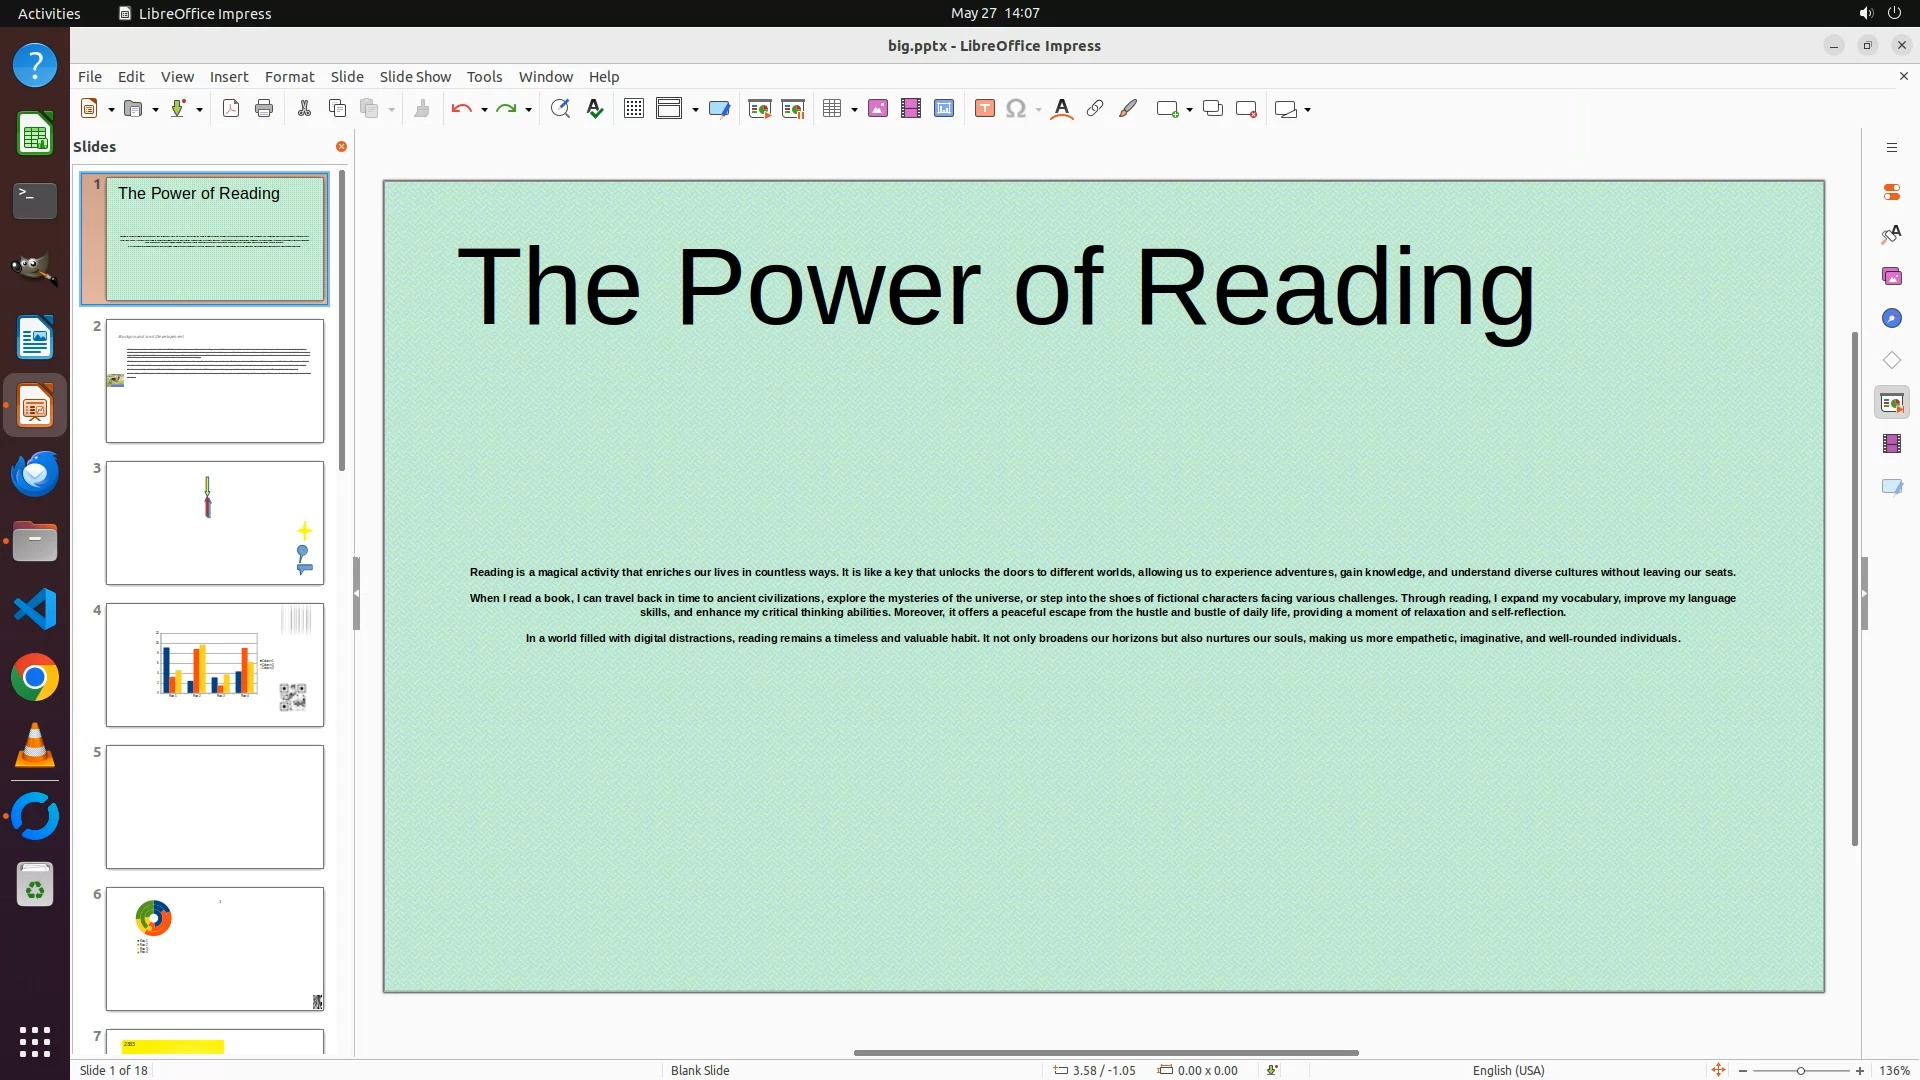
Task: Click the Insert Text Box icon
Action: (x=984, y=109)
